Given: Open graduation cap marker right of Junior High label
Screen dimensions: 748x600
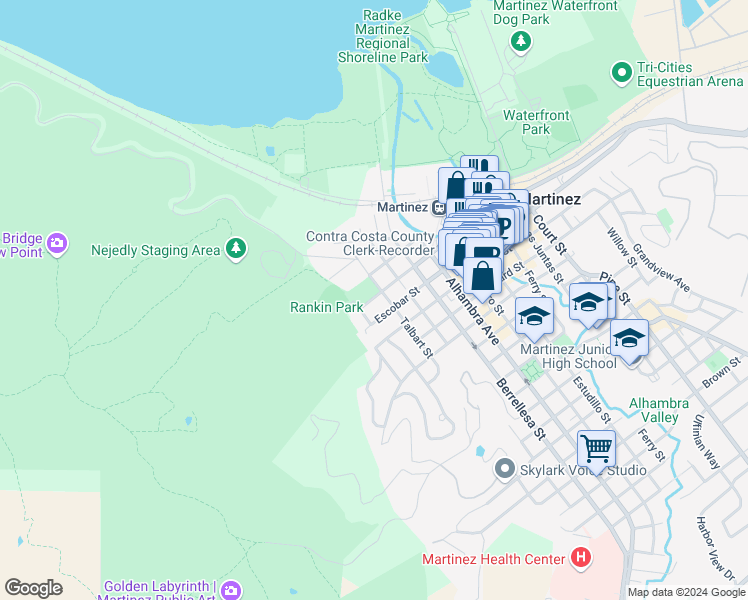Looking at the screenshot, I should [x=629, y=341].
